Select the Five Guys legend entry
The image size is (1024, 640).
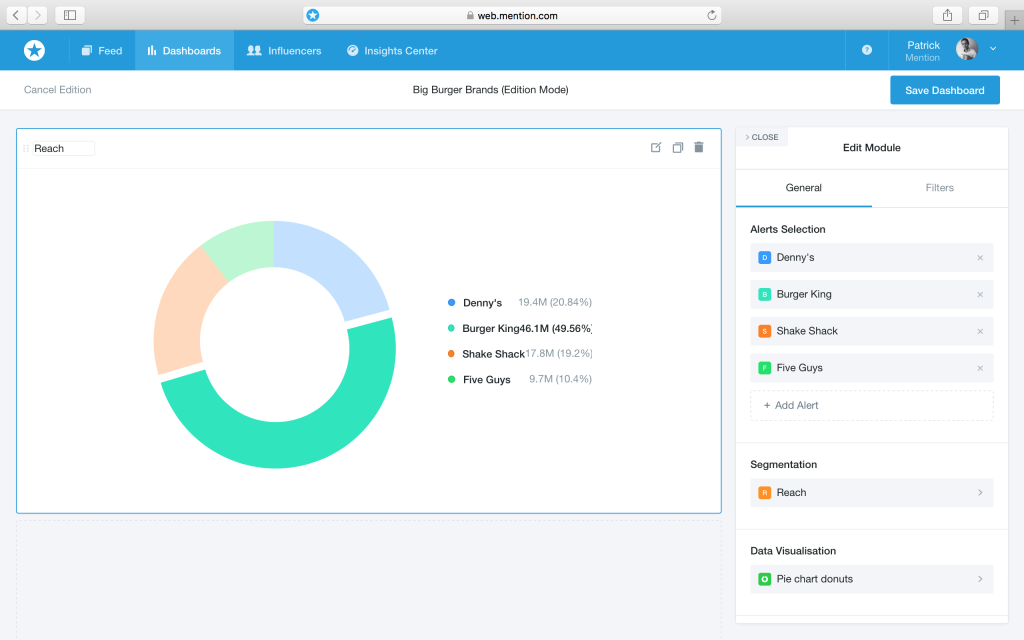[x=520, y=379]
